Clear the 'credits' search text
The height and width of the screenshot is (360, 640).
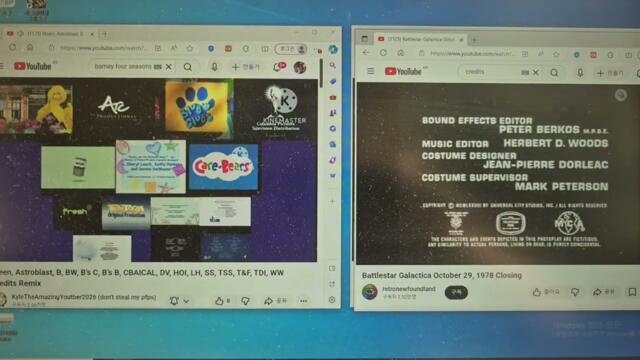(536, 72)
